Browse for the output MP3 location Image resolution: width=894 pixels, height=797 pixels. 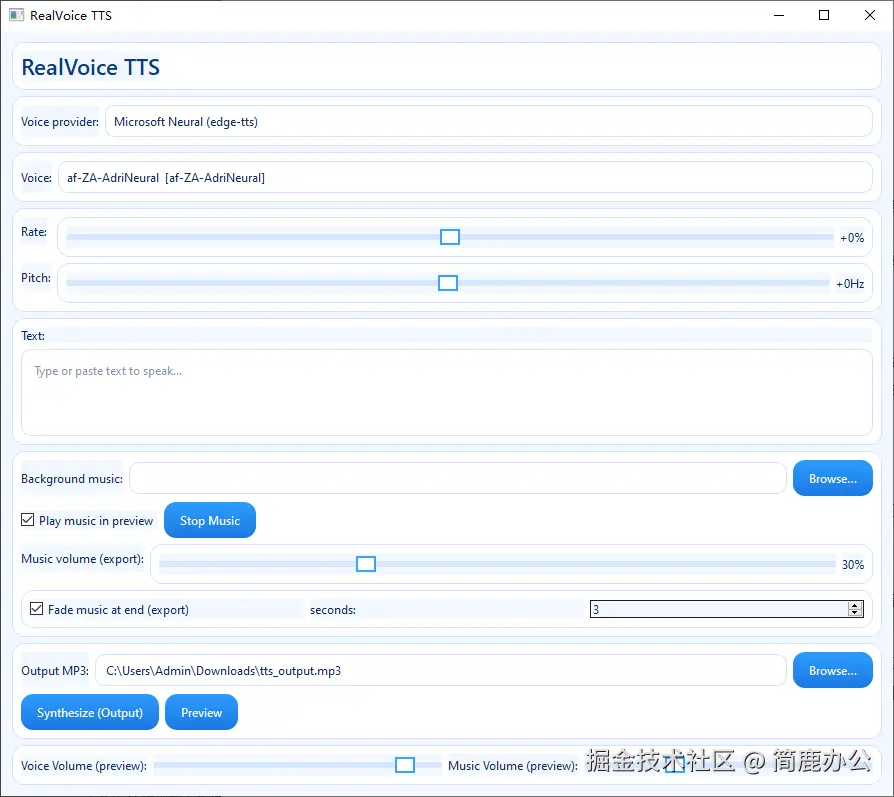pyautogui.click(x=832, y=670)
